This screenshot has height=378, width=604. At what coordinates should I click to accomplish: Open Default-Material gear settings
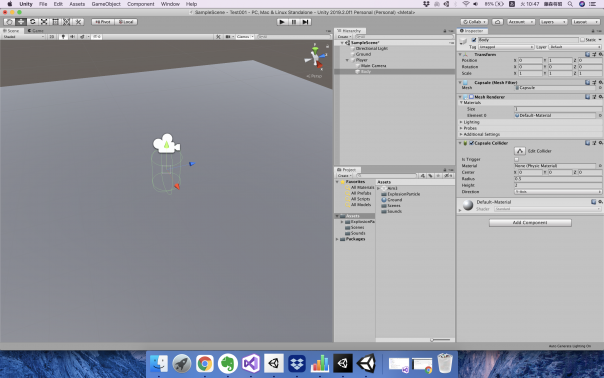tap(600, 202)
